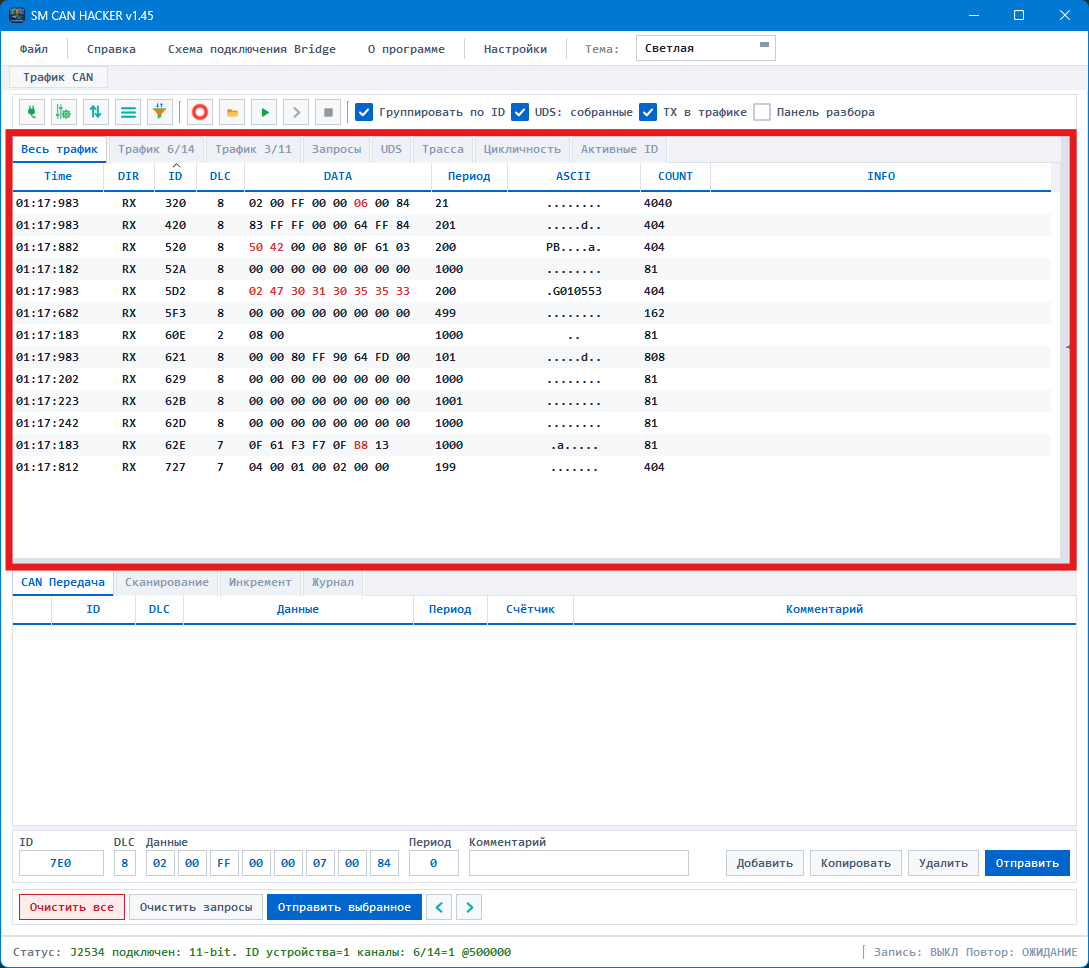Open the Файл menu
Image resolution: width=1089 pixels, height=968 pixels.
34,49
